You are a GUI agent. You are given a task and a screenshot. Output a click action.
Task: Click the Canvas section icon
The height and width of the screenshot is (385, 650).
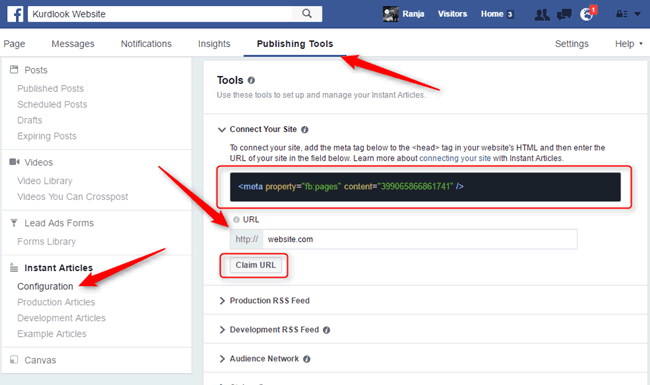14,360
